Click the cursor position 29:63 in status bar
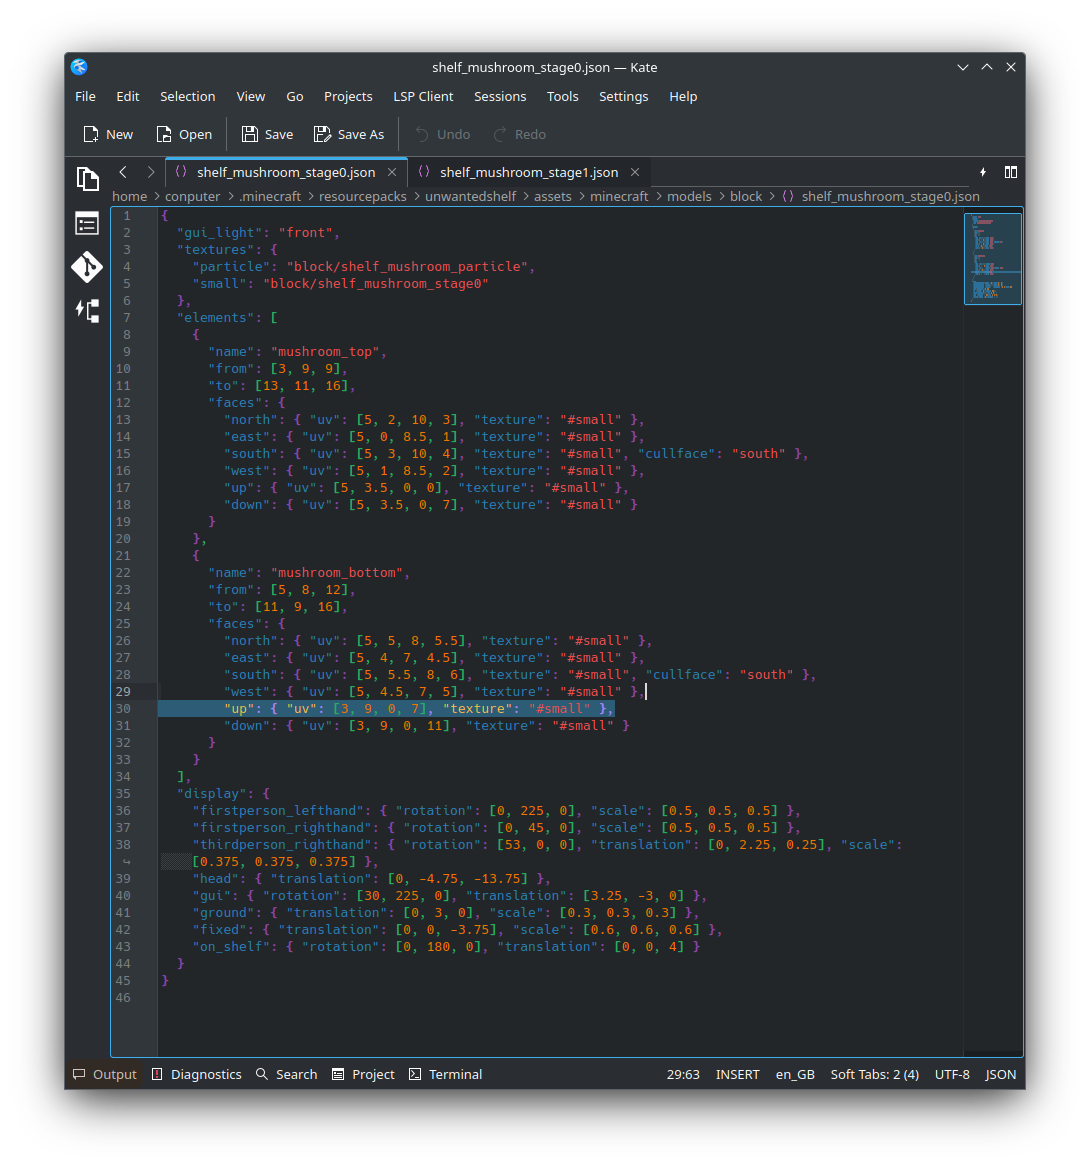 [683, 1075]
